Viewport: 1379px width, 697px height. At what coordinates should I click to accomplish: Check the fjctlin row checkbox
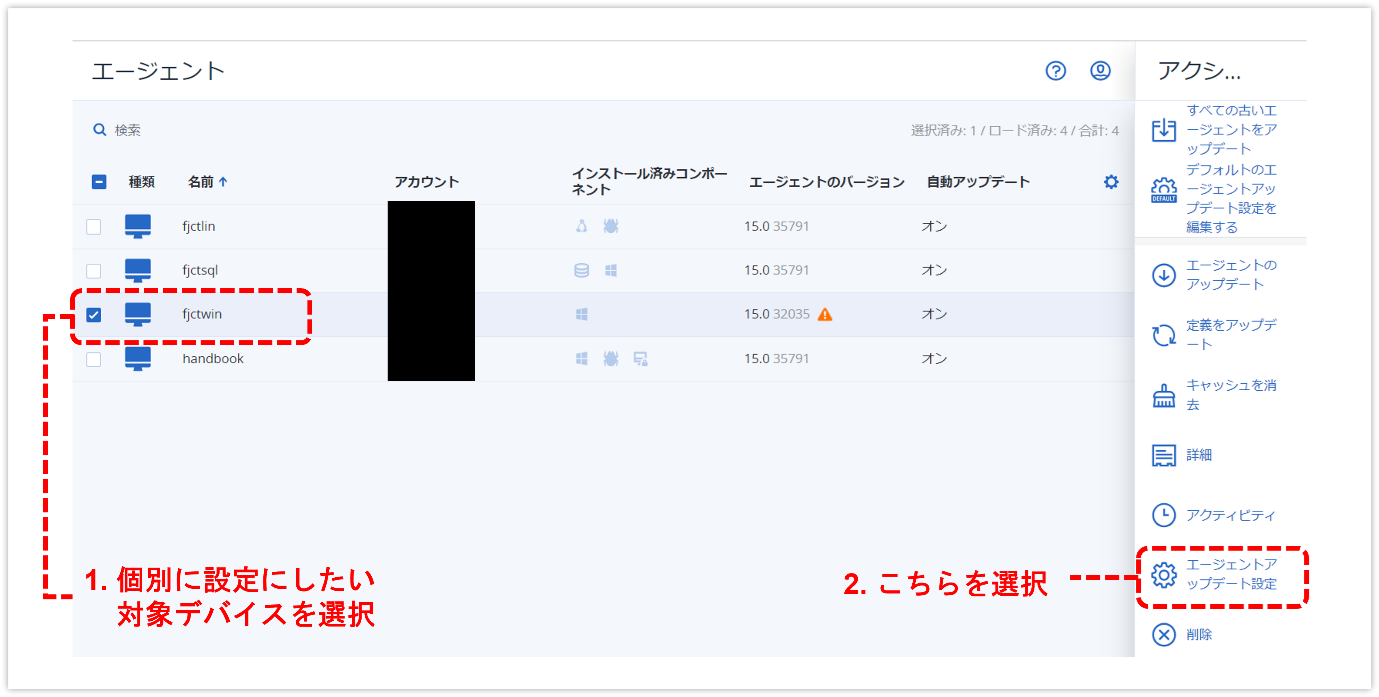click(x=94, y=227)
